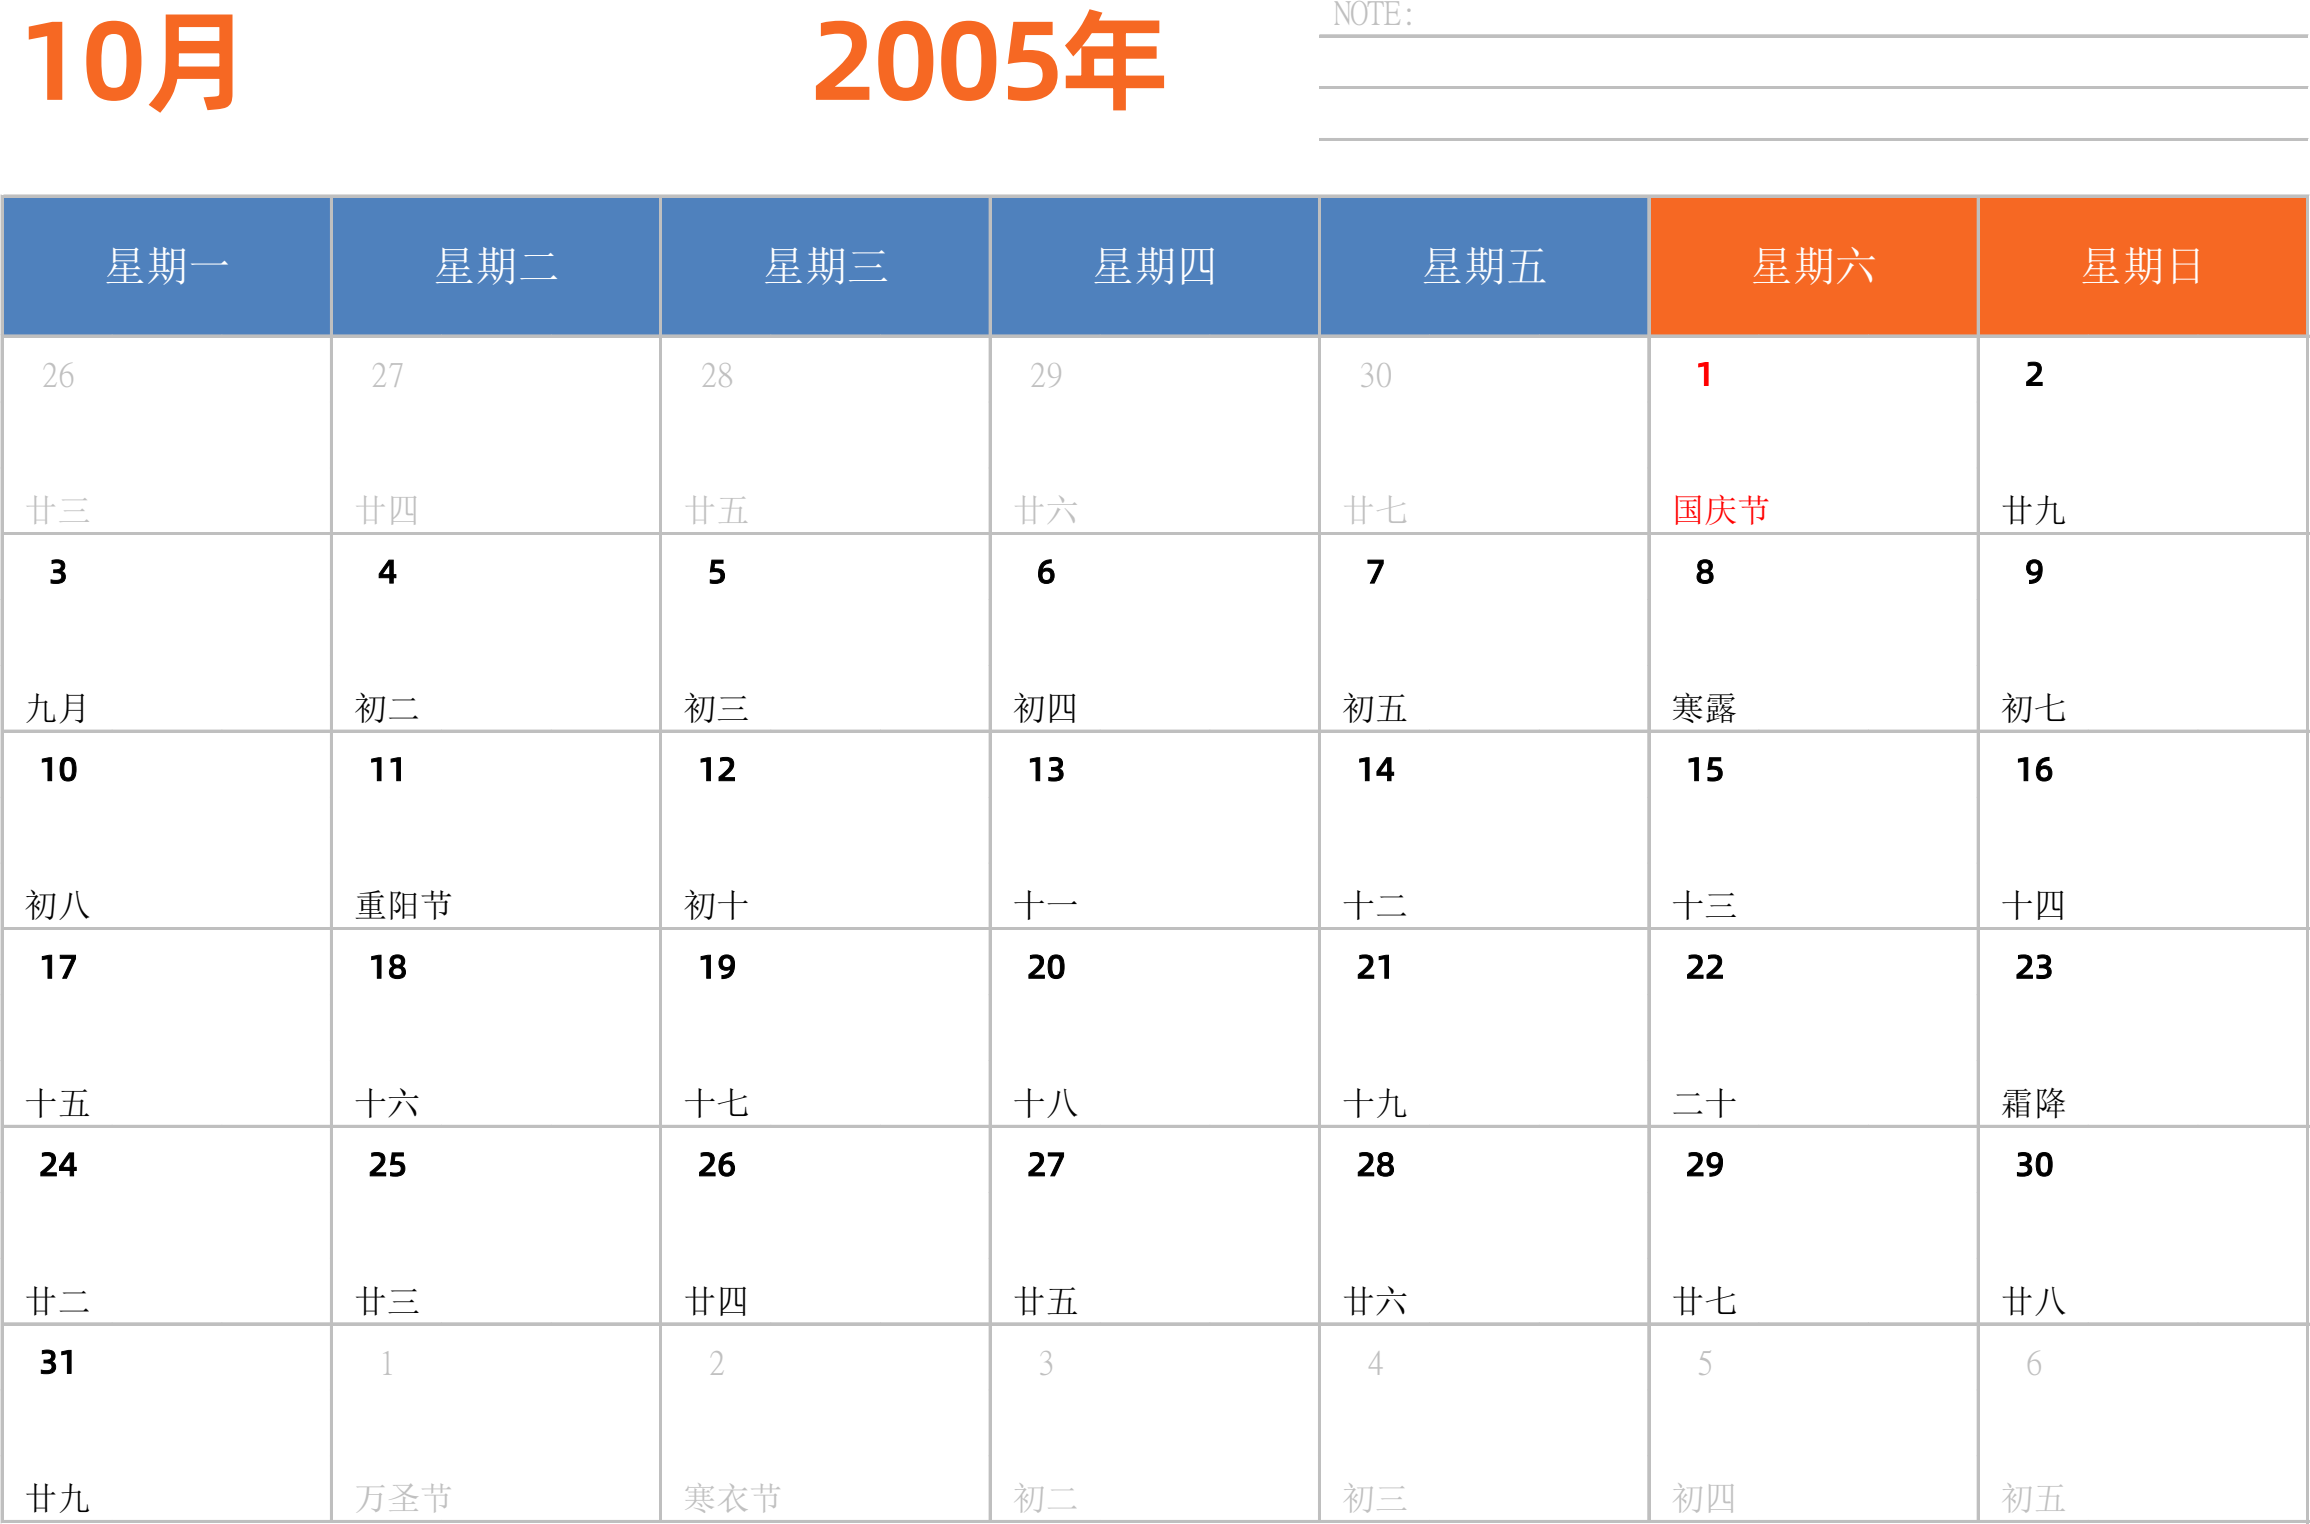
Task: Click the red date 1
Action: coord(1705,375)
